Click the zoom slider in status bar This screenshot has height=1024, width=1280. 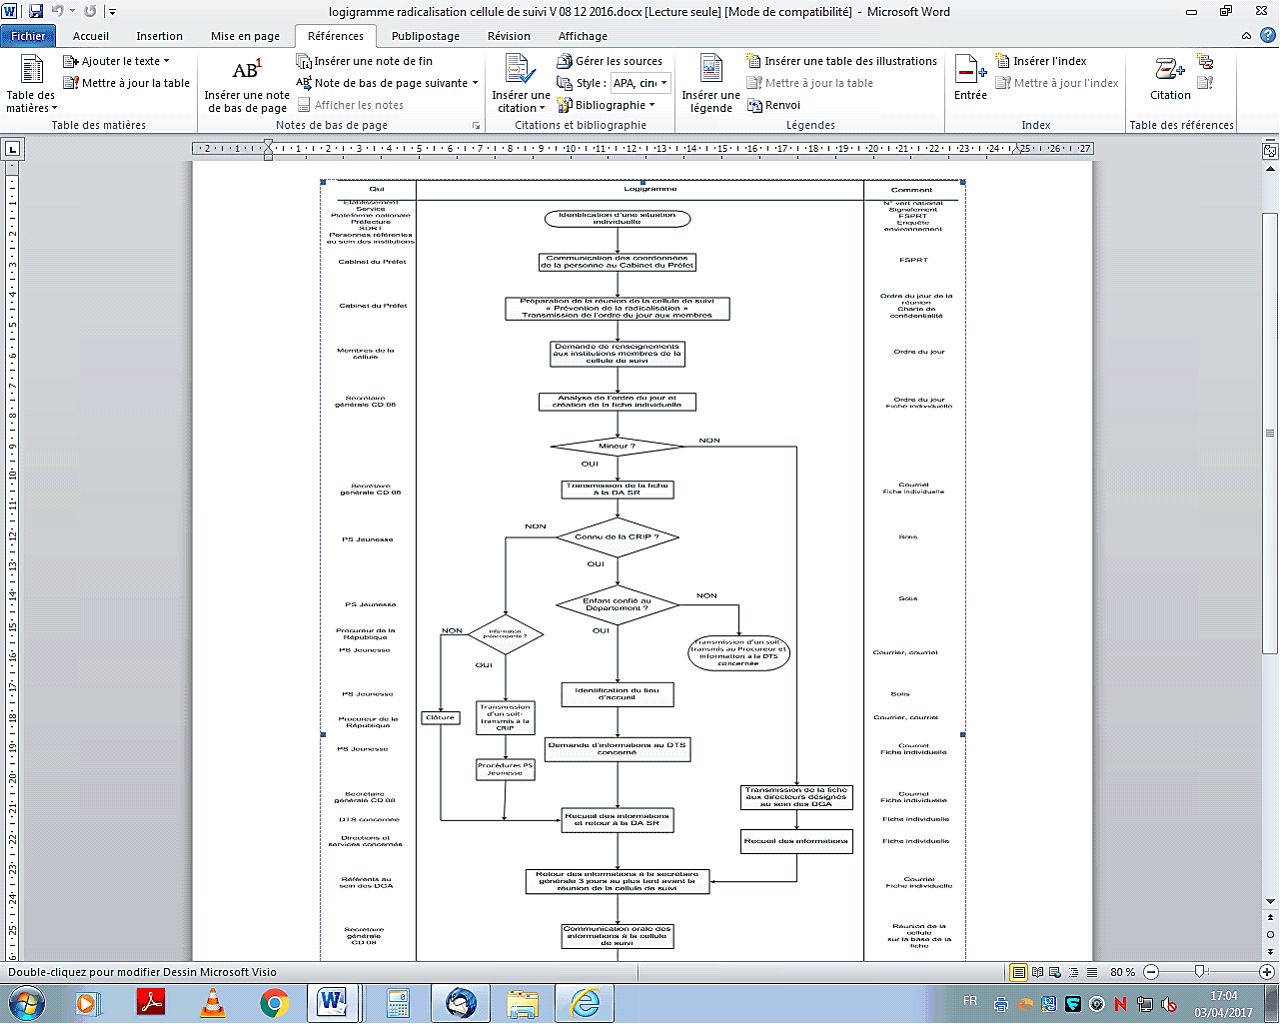pos(1199,972)
